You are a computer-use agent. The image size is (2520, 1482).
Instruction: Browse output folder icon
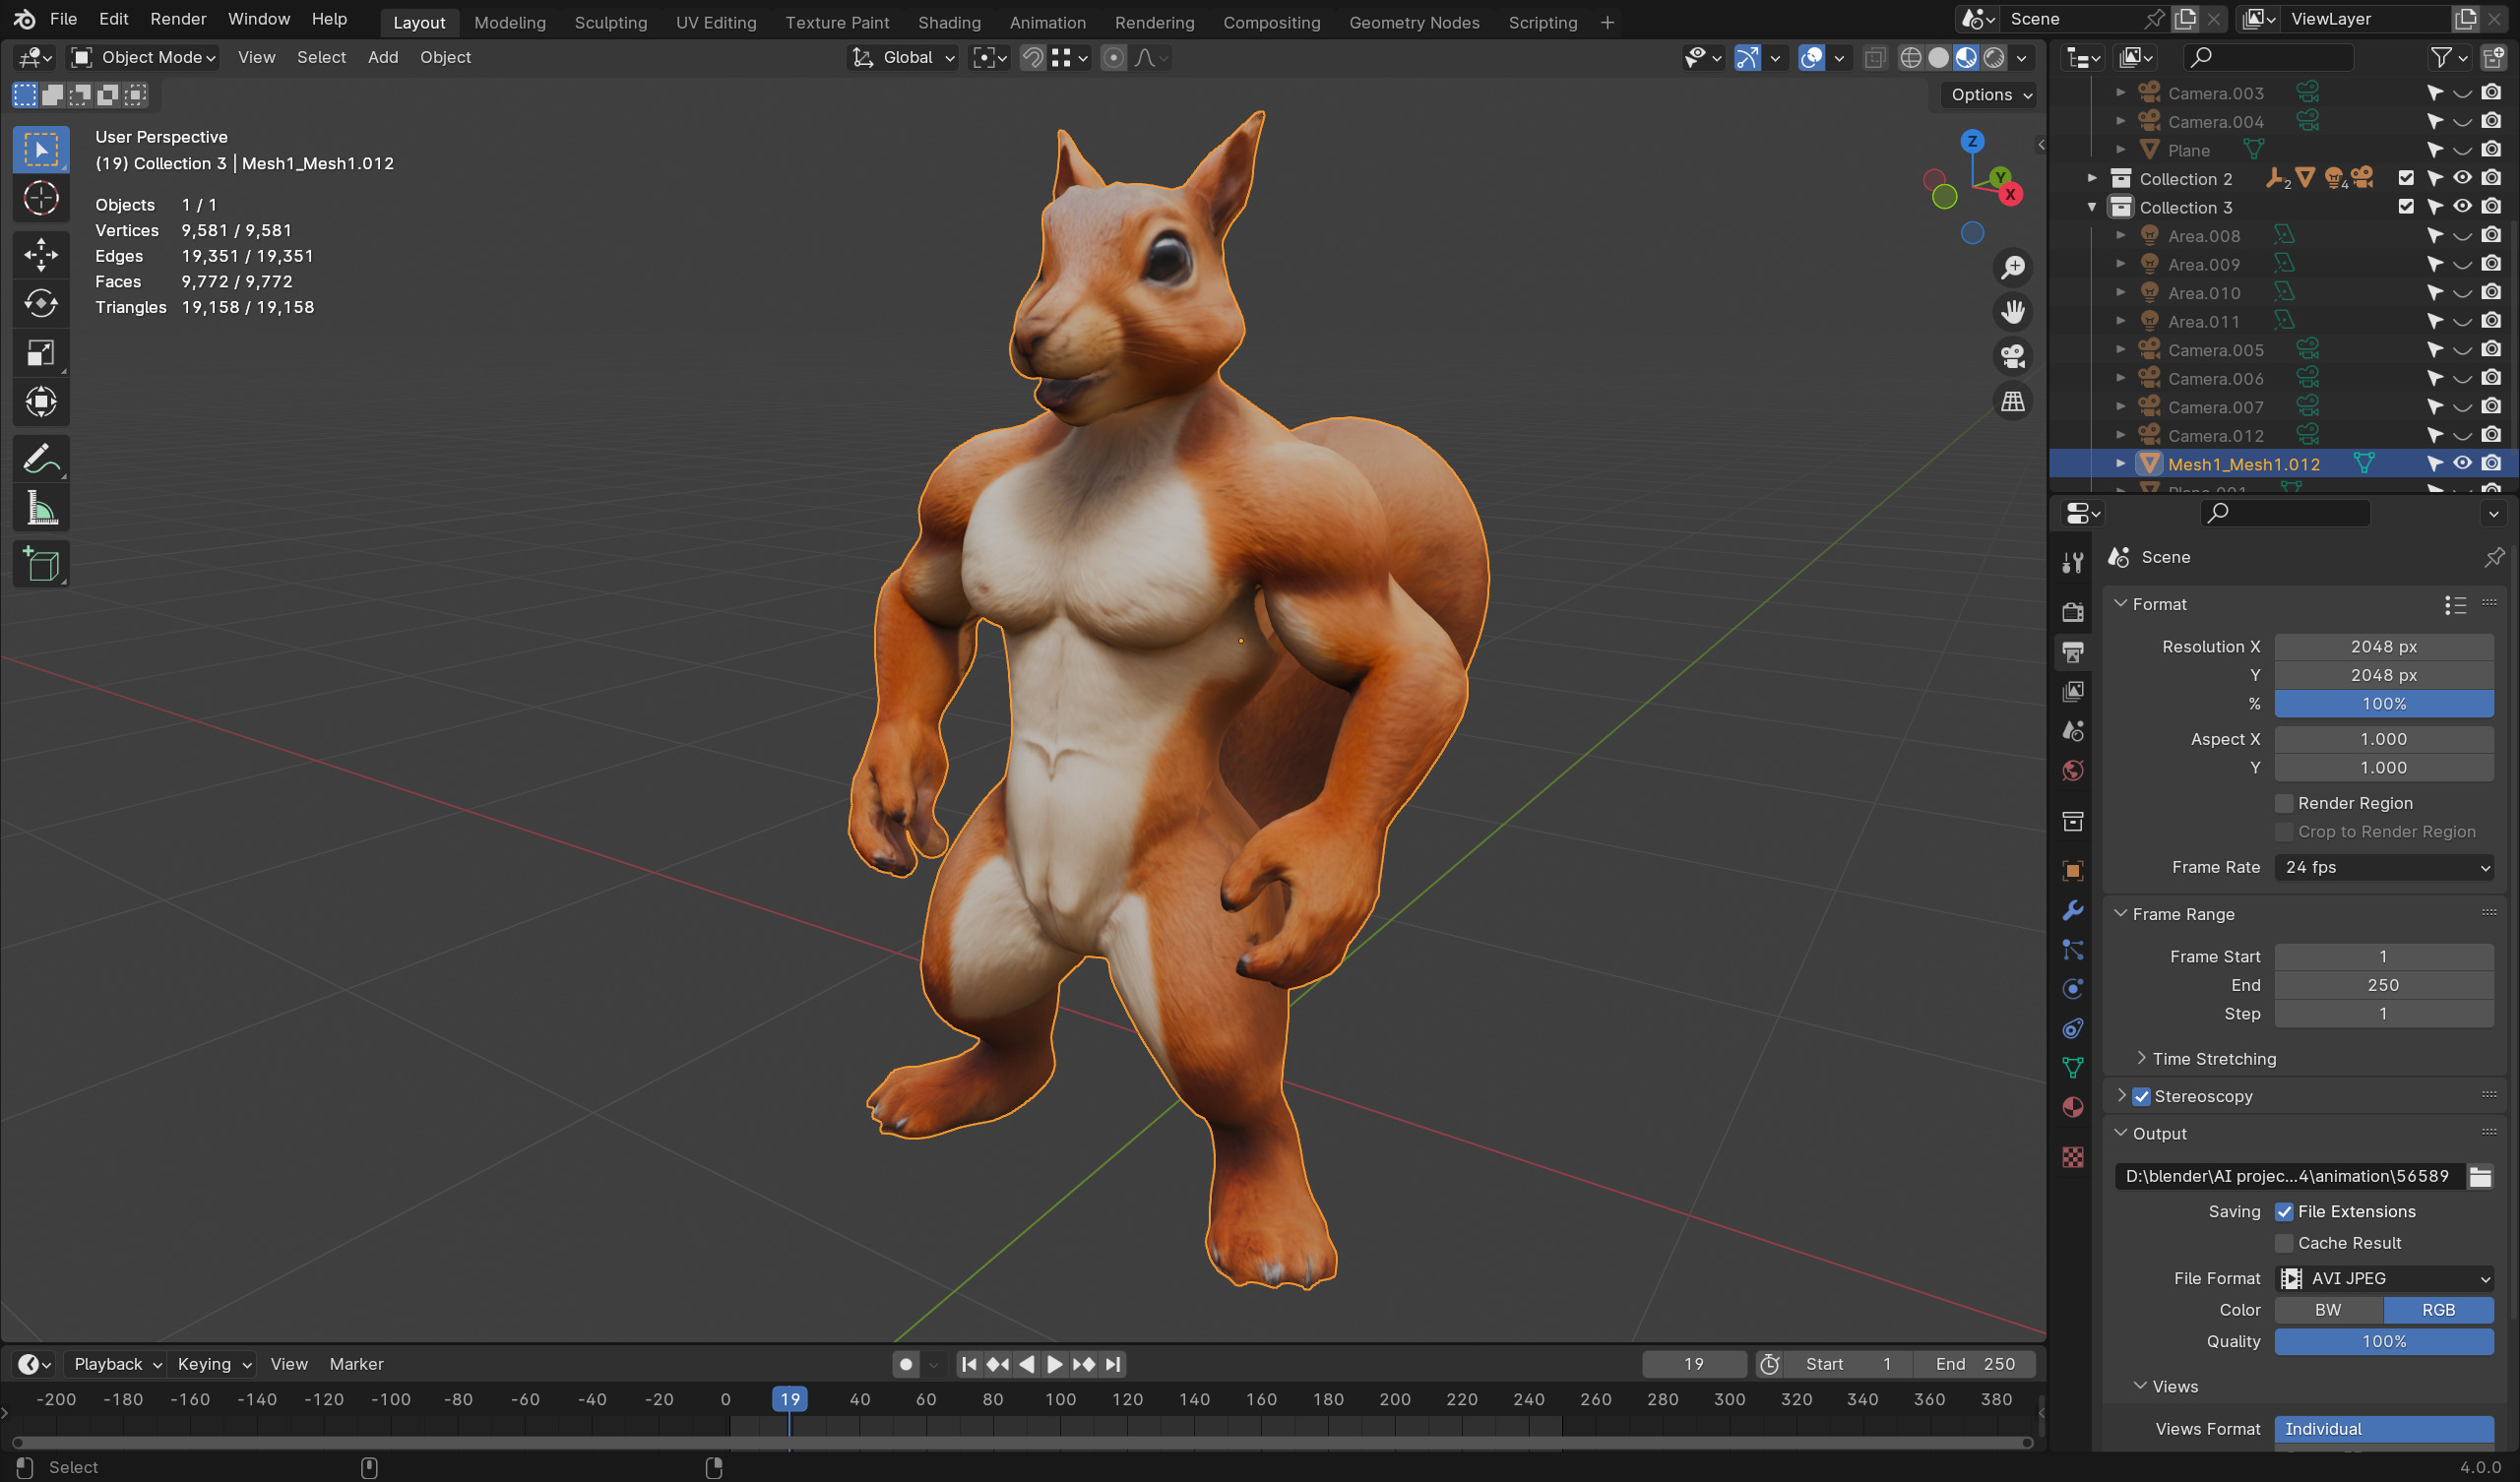click(x=2480, y=1177)
